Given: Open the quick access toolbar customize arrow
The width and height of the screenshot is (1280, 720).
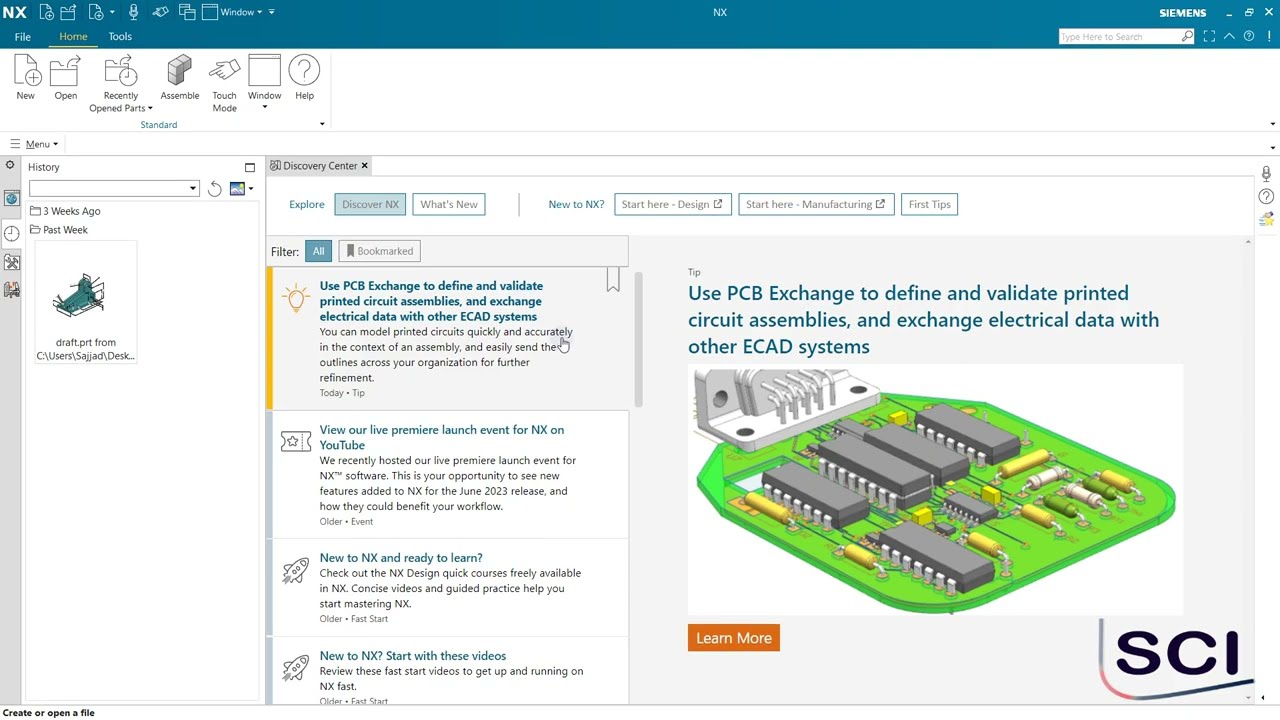Looking at the screenshot, I should click(x=272, y=12).
